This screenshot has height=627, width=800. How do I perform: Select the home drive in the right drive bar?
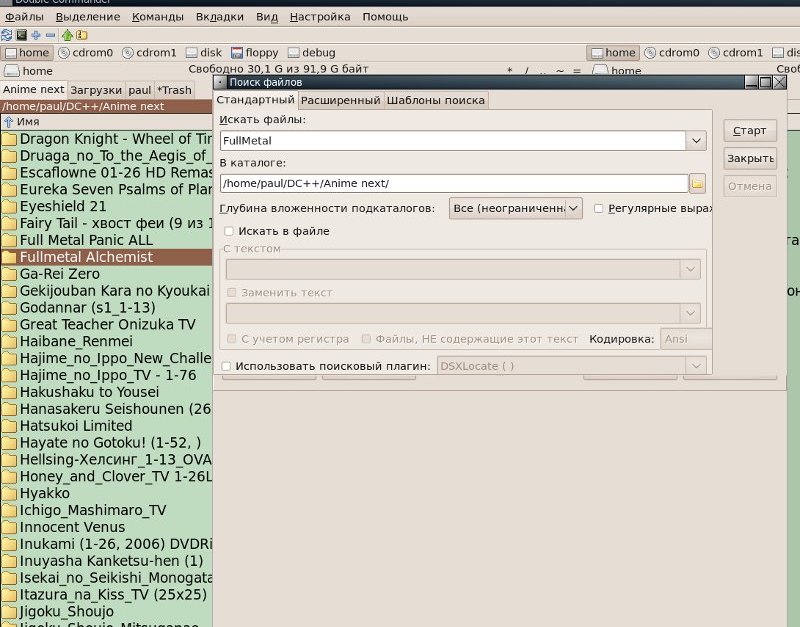point(613,53)
